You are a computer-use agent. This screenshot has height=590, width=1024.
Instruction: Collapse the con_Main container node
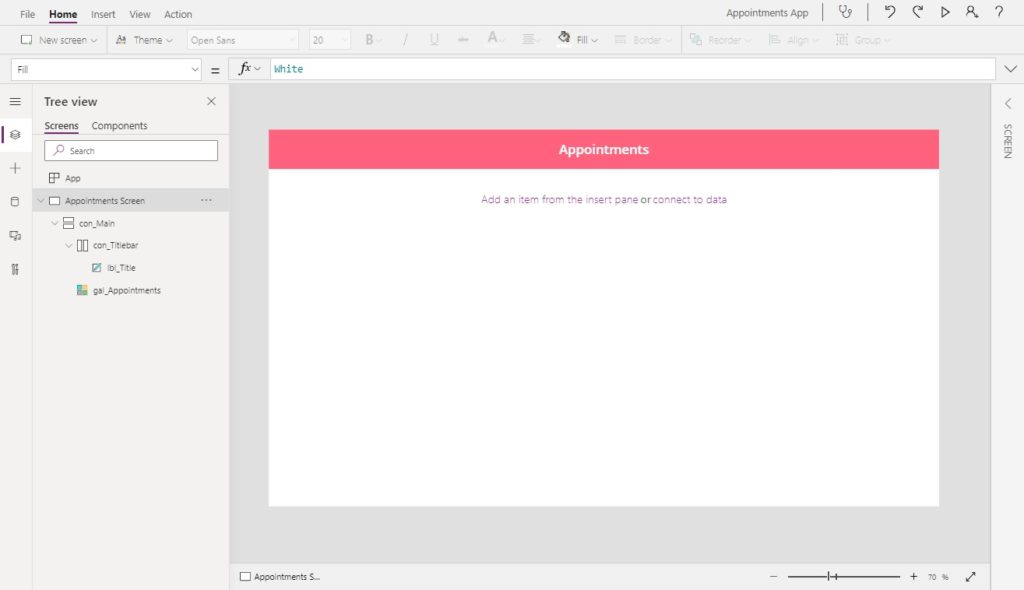[55, 223]
